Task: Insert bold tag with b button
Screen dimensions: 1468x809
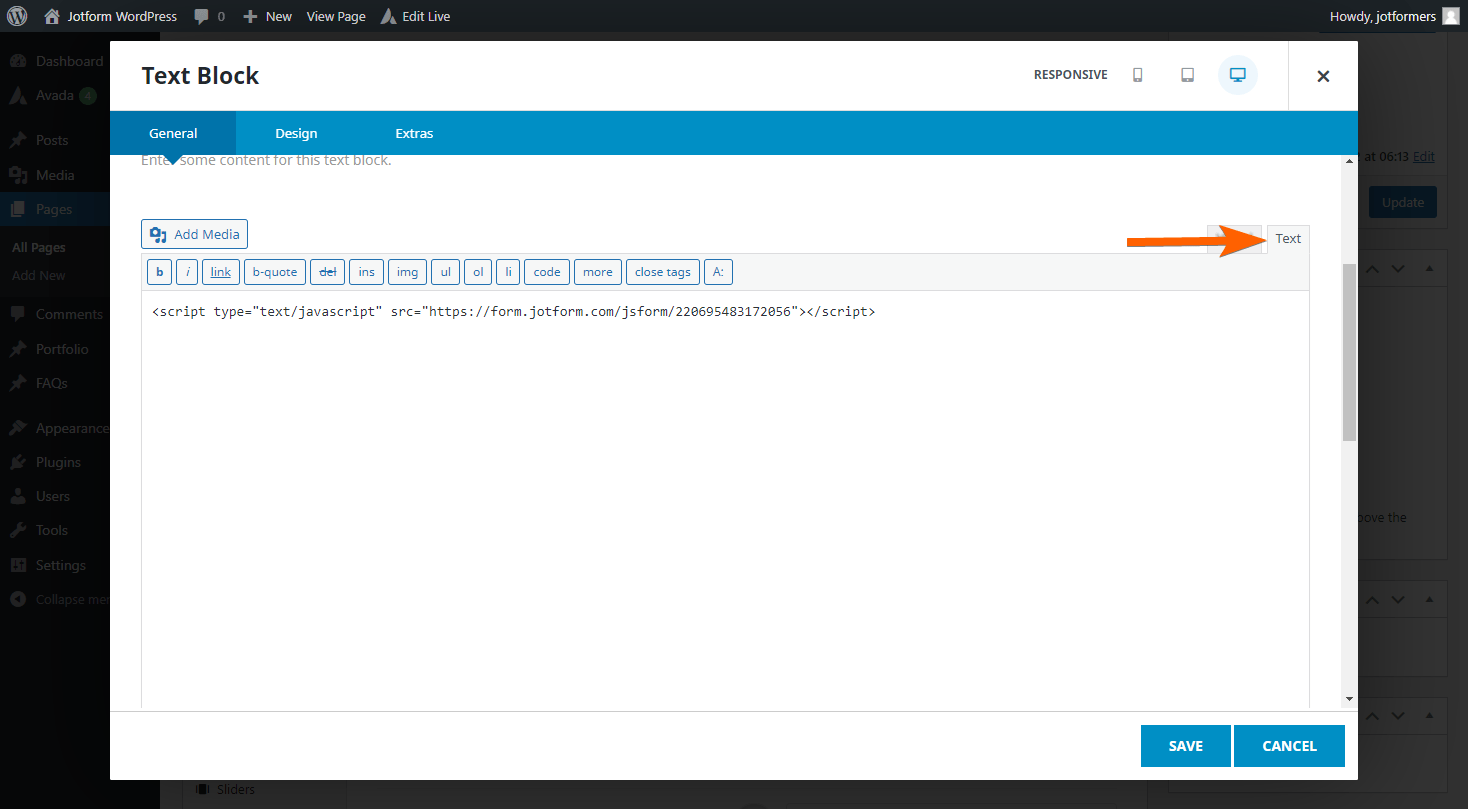Action: [x=159, y=272]
